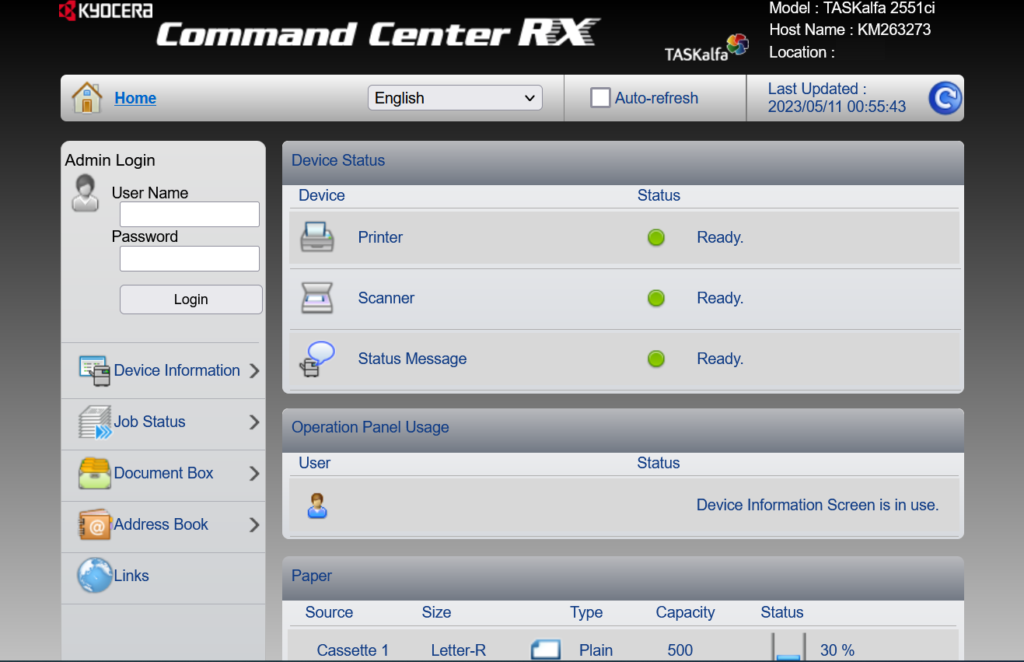
Task: Click the Links globe icon
Action: point(94,576)
